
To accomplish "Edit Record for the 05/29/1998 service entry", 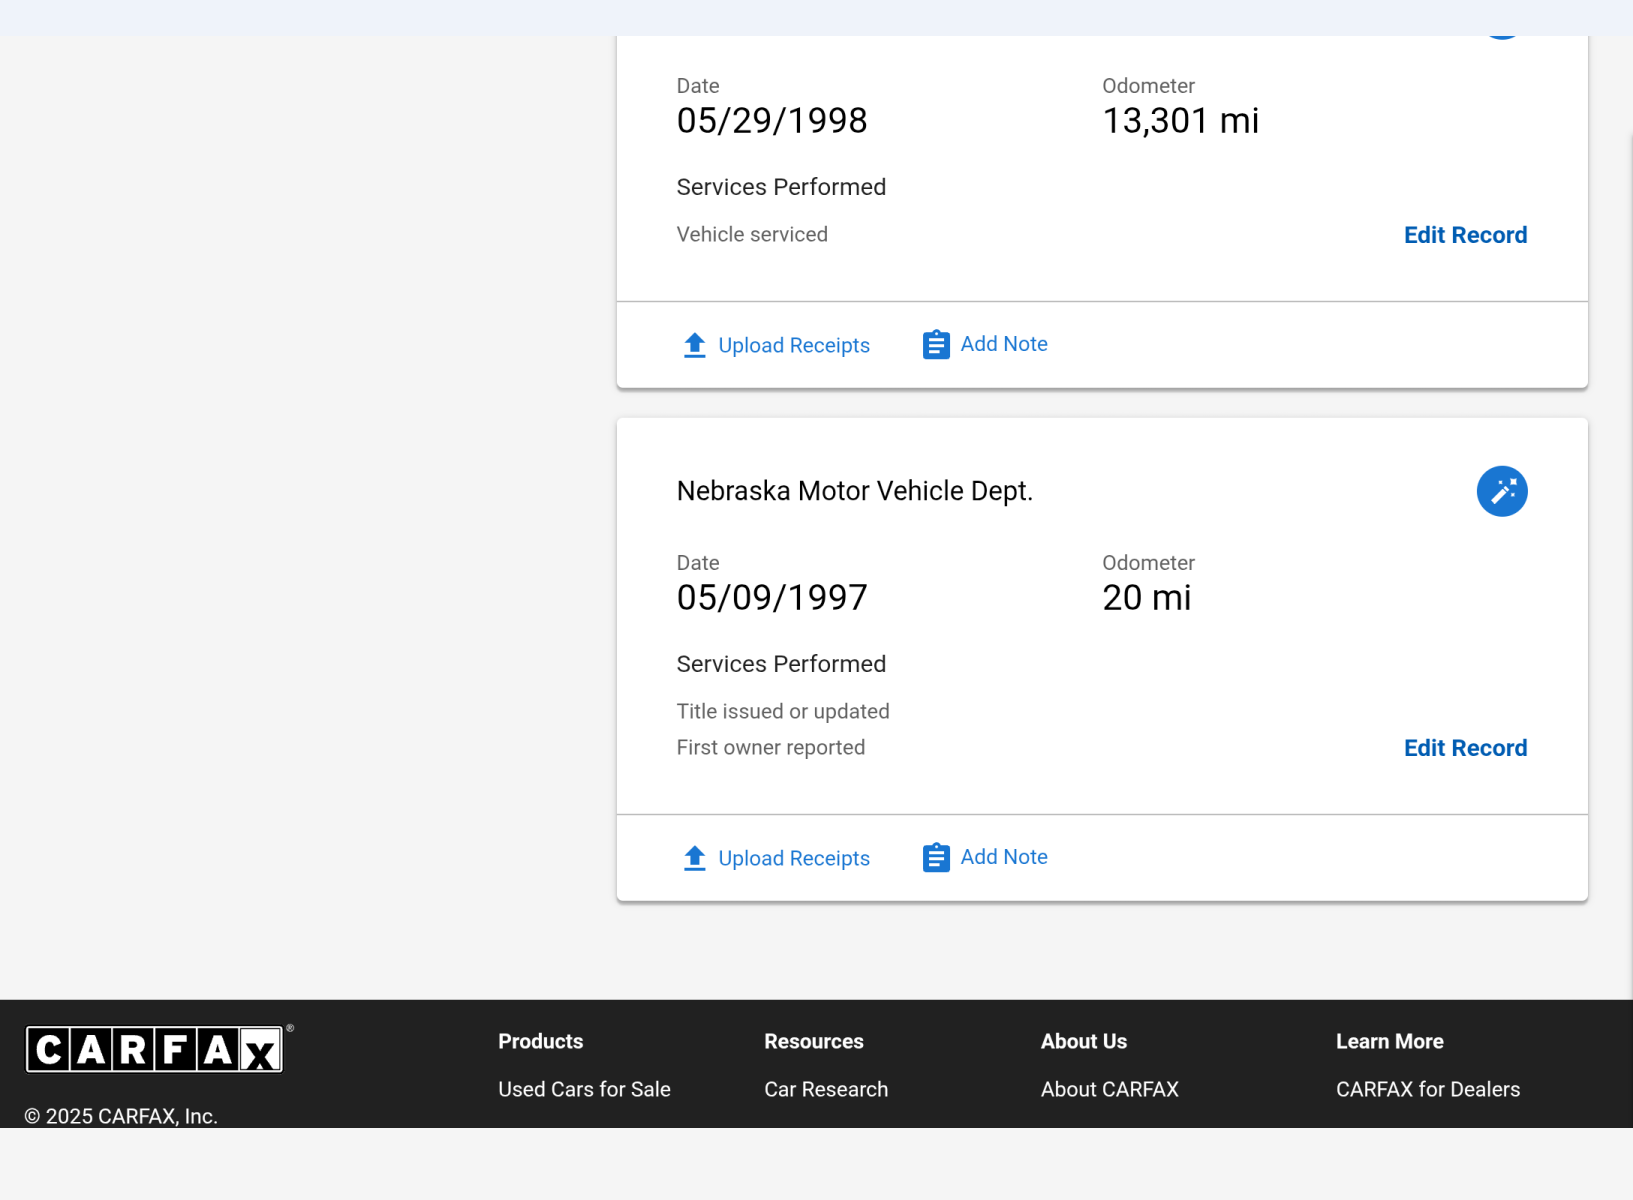I will [1464, 235].
